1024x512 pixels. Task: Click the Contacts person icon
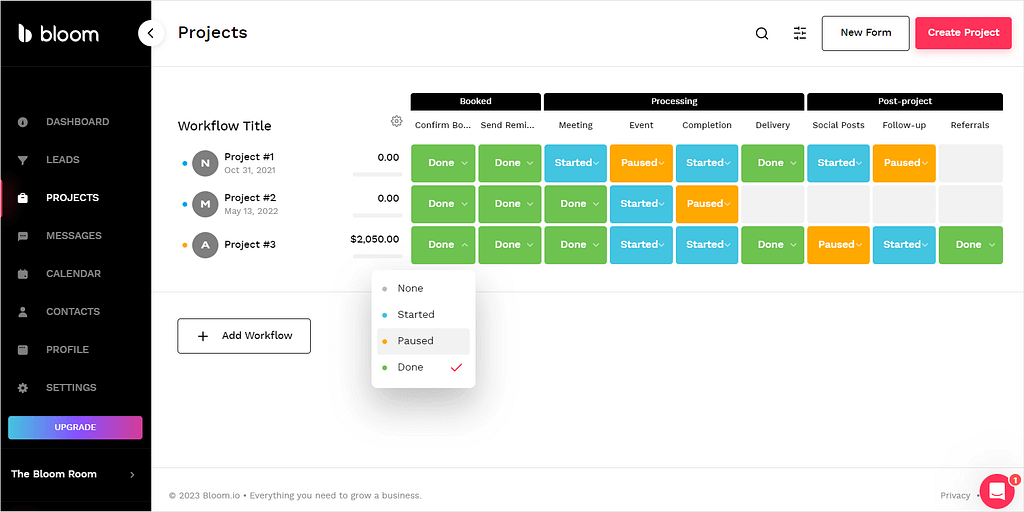coord(23,312)
